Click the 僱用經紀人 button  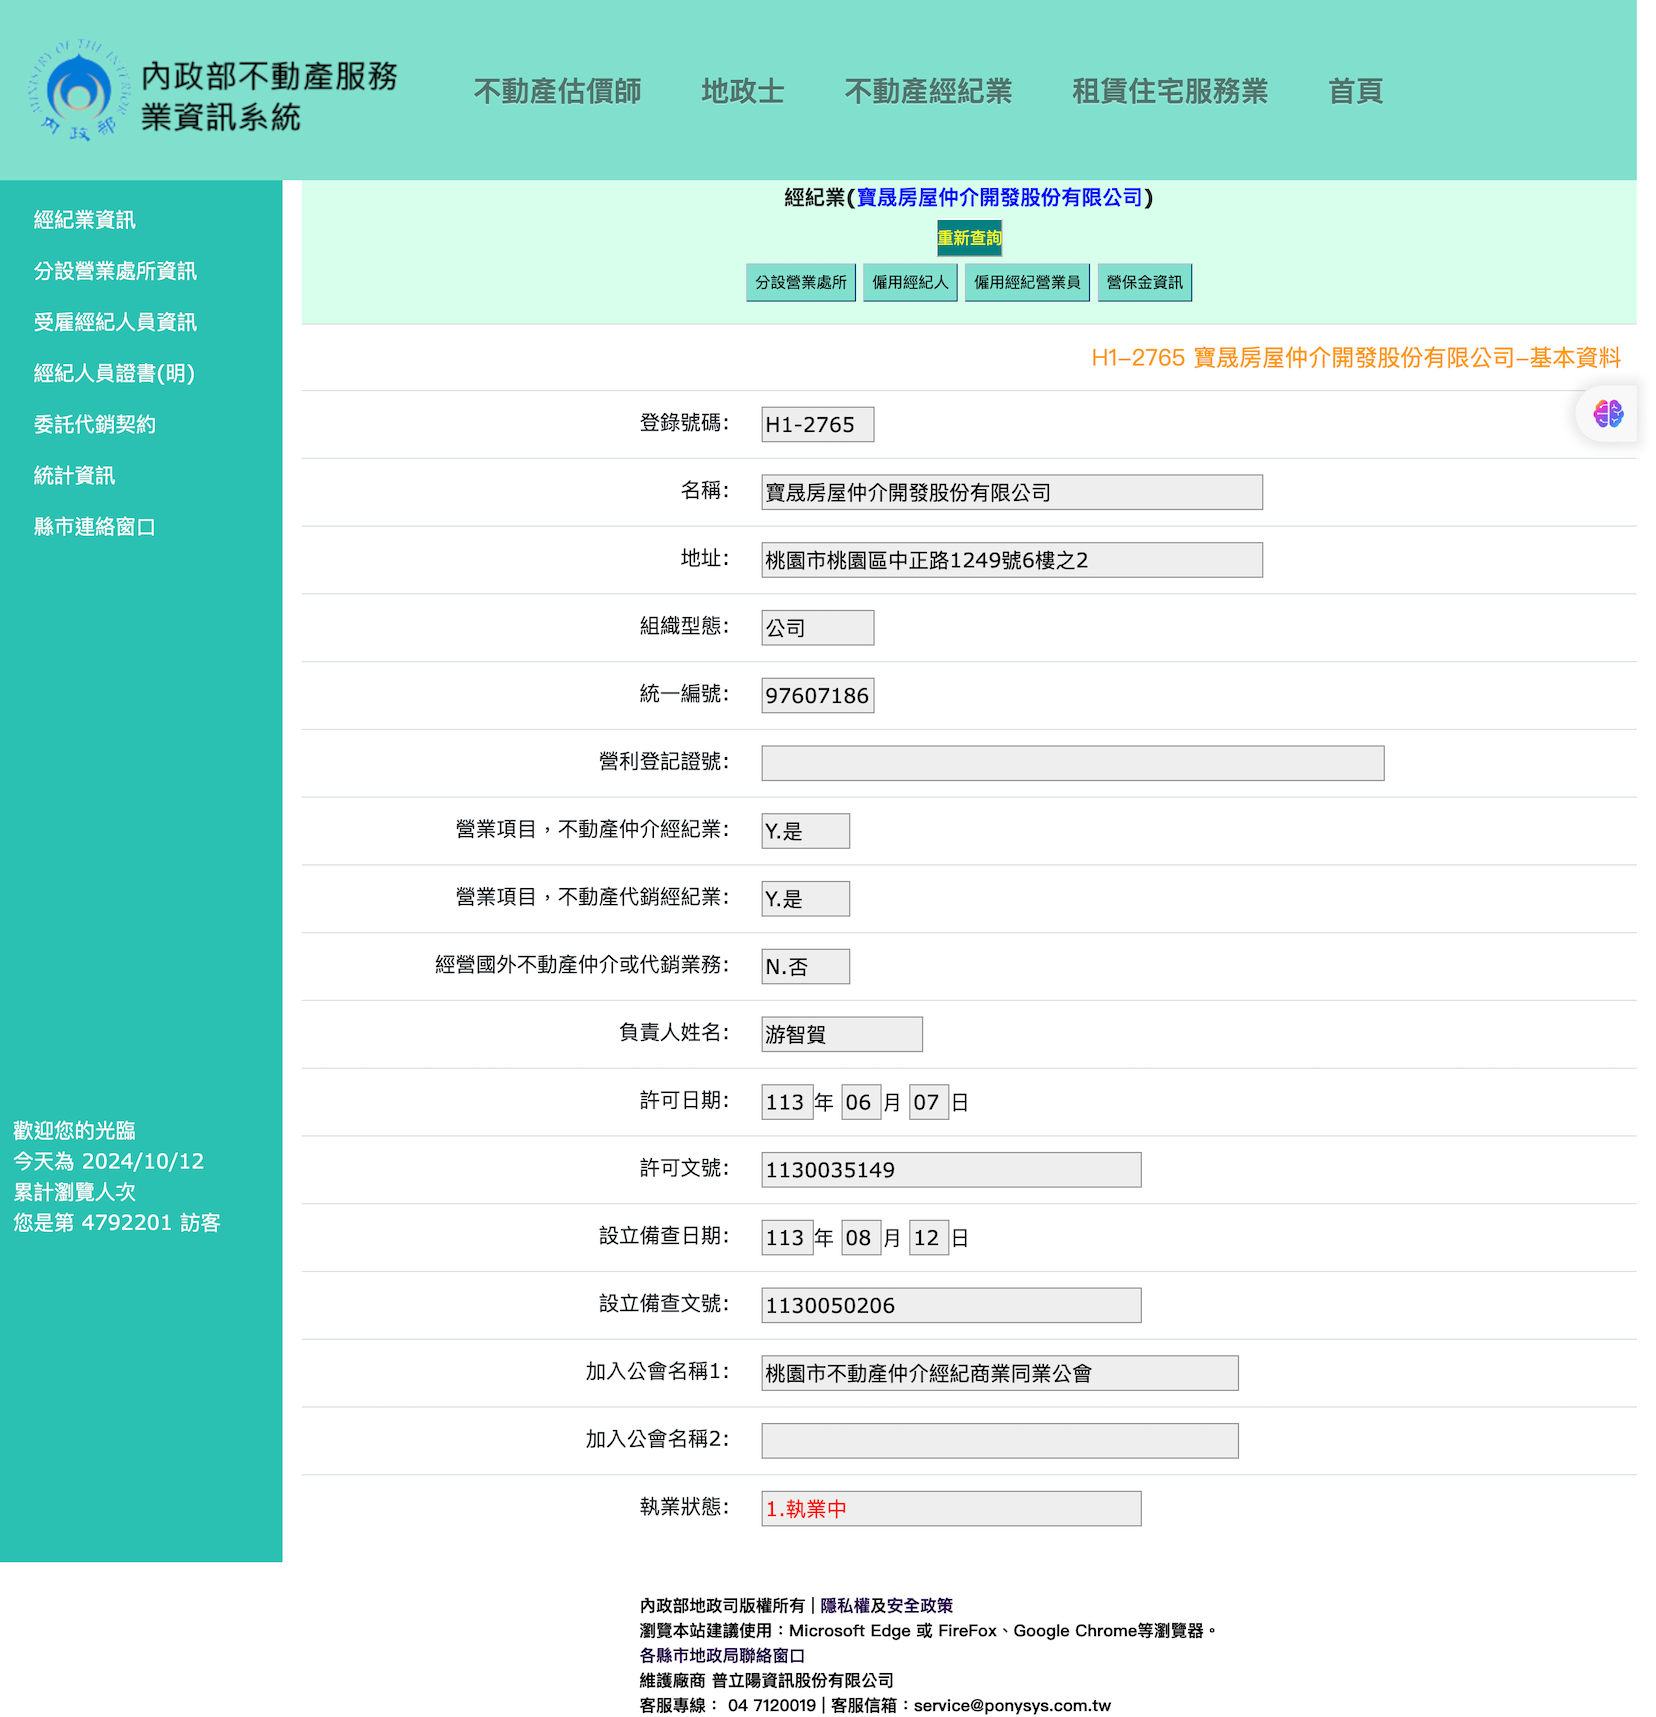pyautogui.click(x=910, y=282)
